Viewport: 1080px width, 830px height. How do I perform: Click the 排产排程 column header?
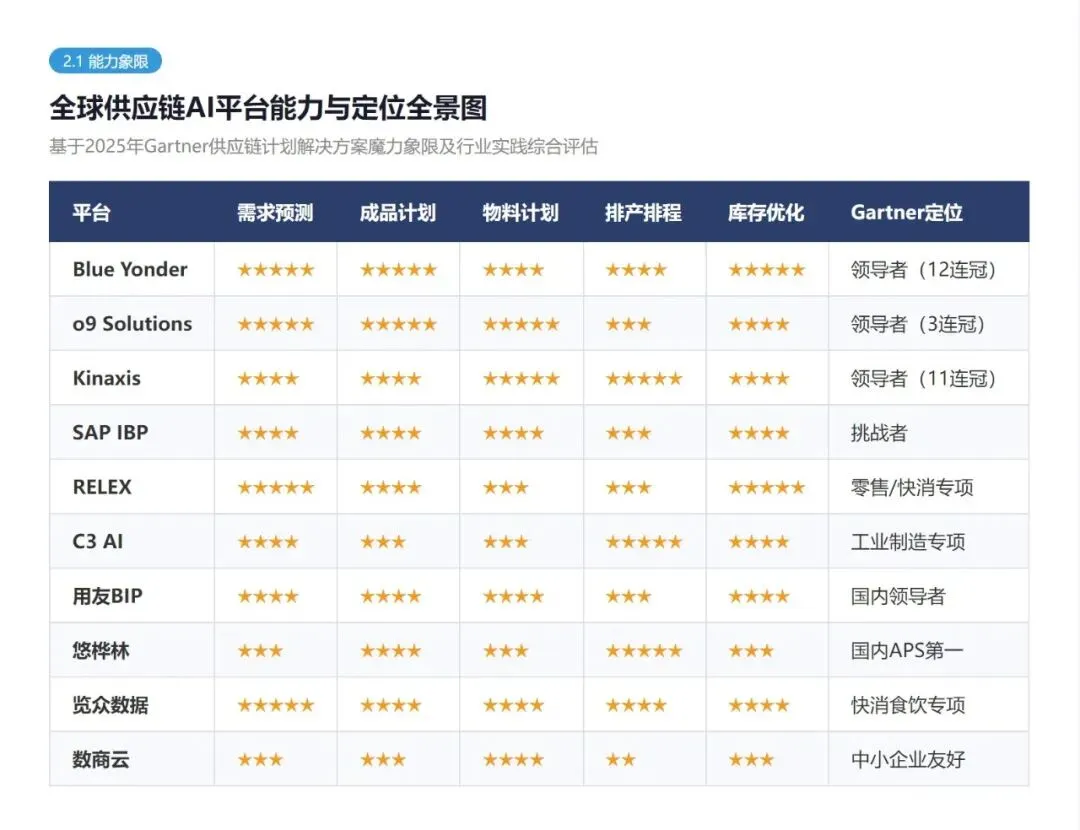coord(643,212)
